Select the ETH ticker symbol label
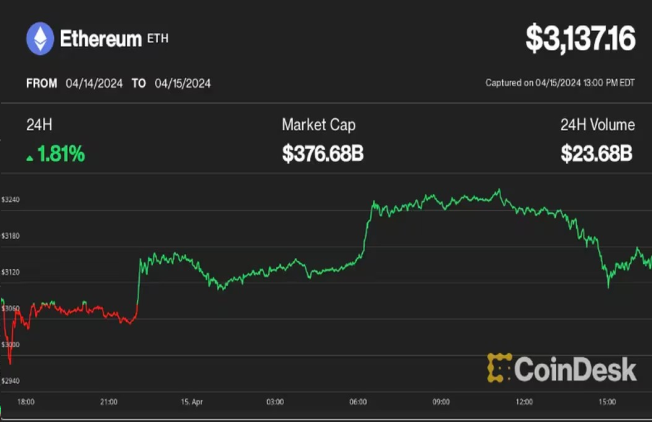652x422 pixels. 158,39
